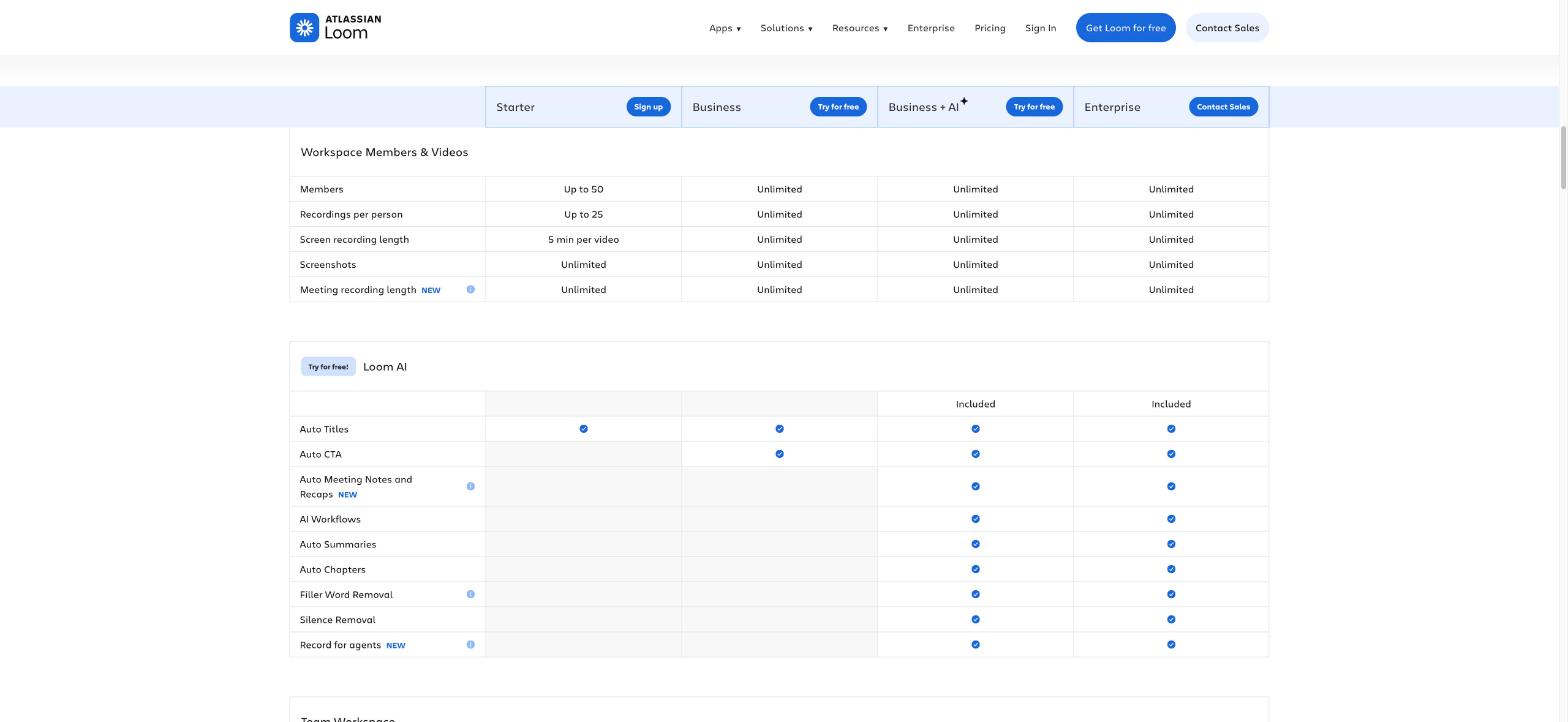Click Auto Titles checkmark under Starter
This screenshot has height=722, width=1568.
tap(584, 429)
